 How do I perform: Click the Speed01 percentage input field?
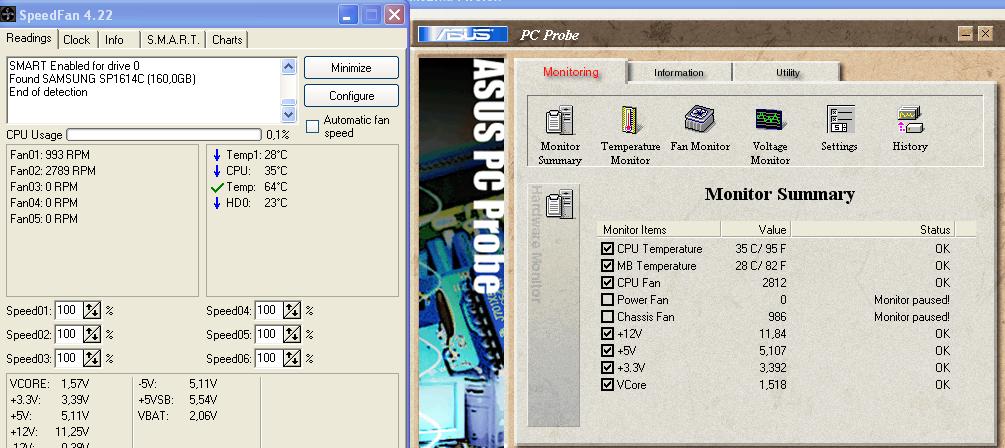(x=69, y=310)
